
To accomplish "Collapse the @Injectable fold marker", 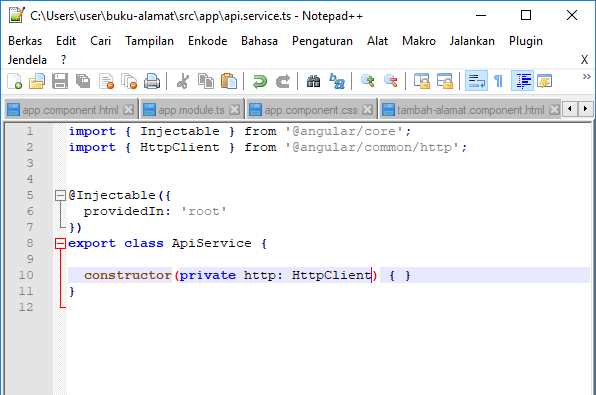I will pos(60,195).
